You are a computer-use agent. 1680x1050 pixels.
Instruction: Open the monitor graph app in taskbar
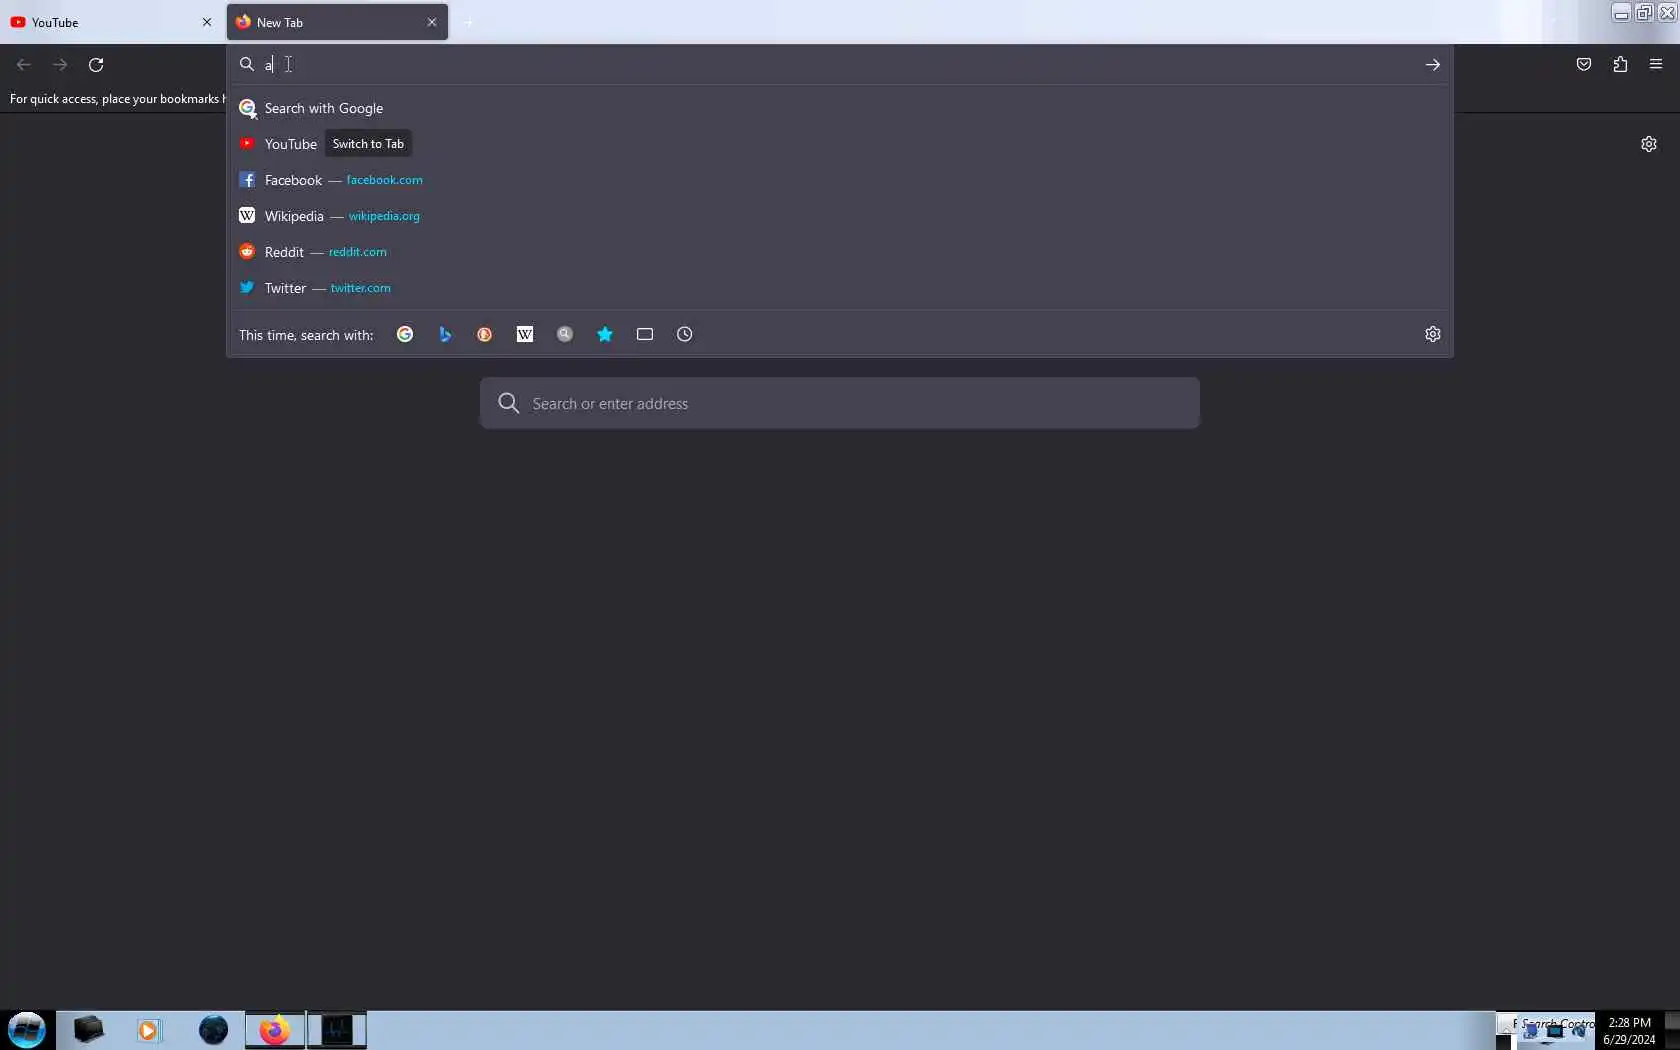(337, 1030)
